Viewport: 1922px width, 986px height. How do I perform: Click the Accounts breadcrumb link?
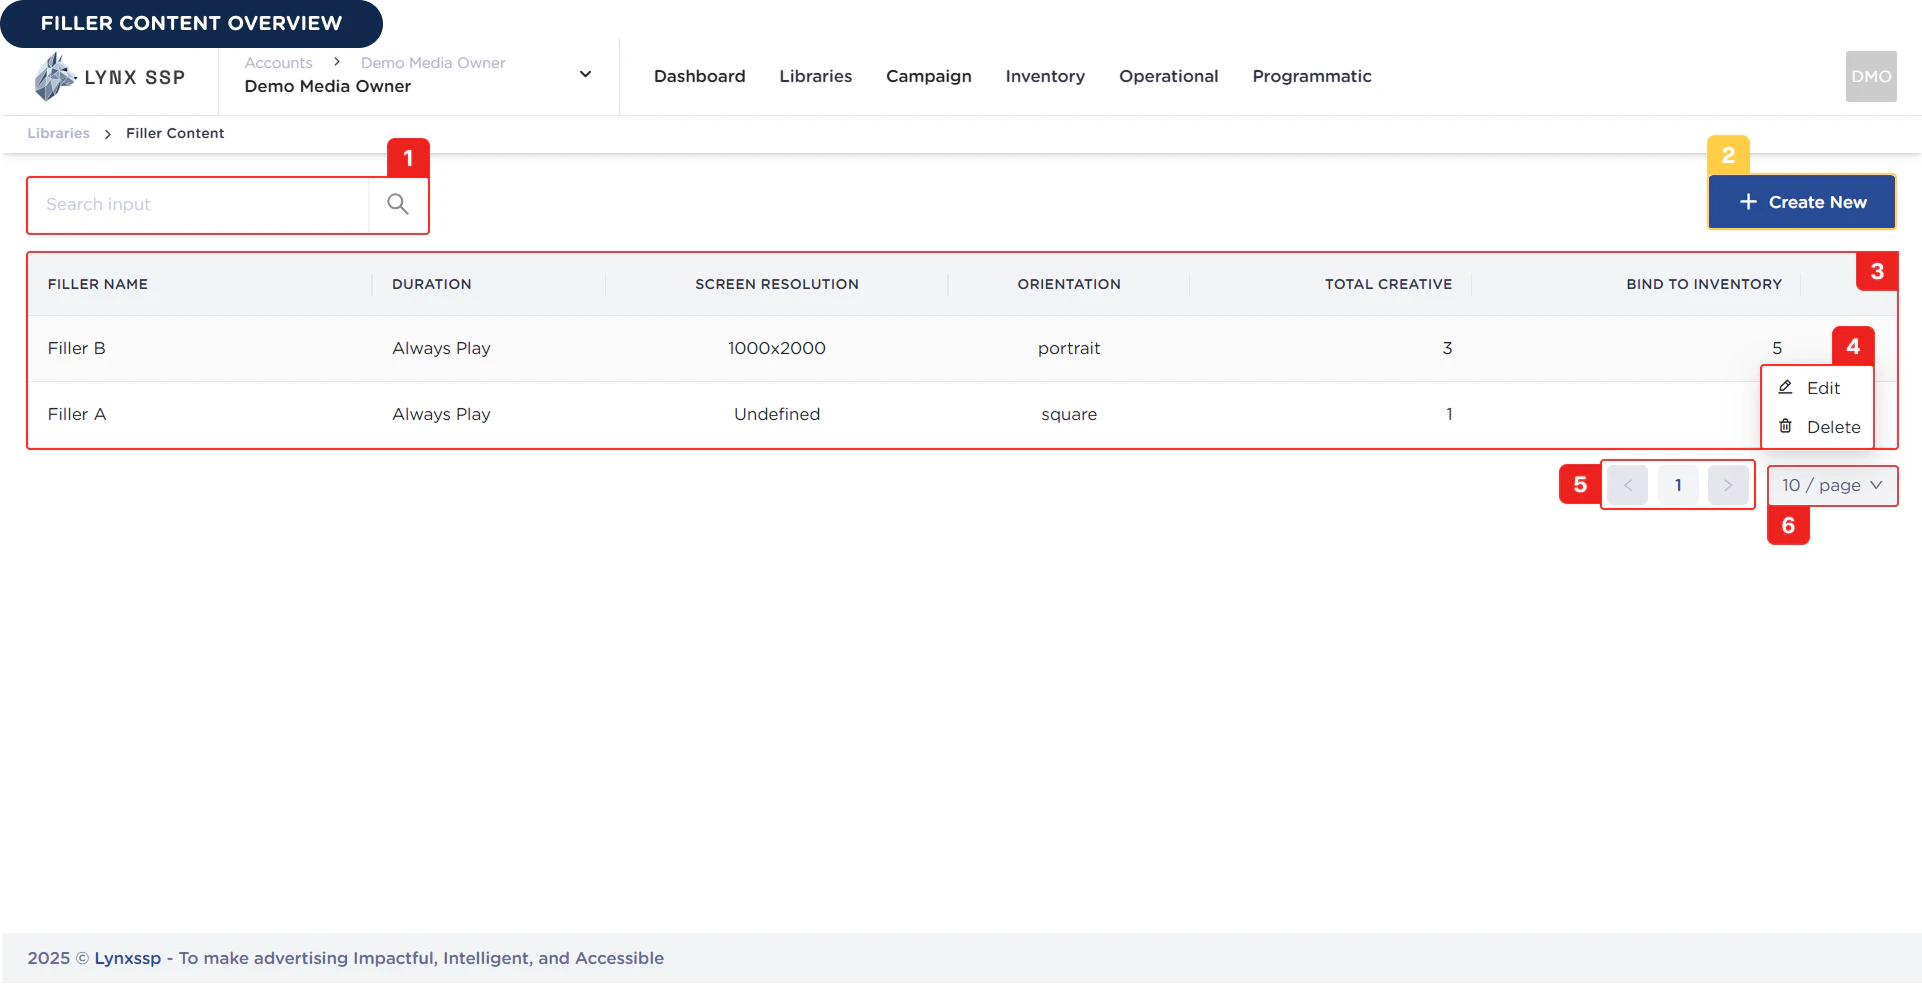click(x=278, y=62)
